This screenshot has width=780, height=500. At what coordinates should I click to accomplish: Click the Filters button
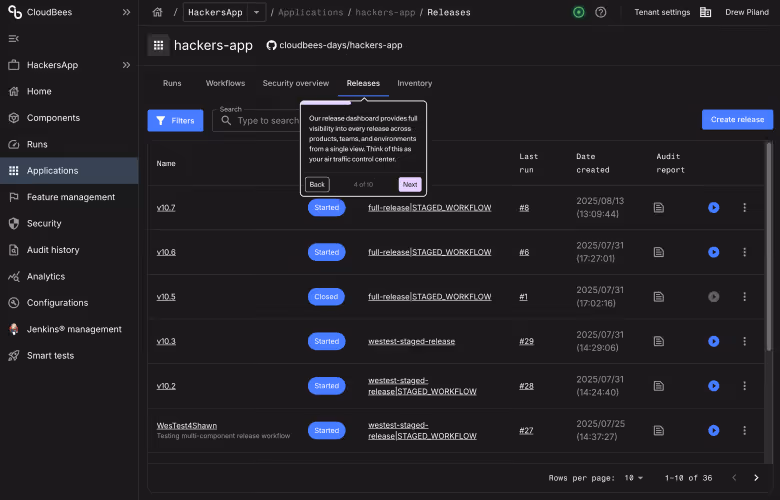pyautogui.click(x=175, y=120)
